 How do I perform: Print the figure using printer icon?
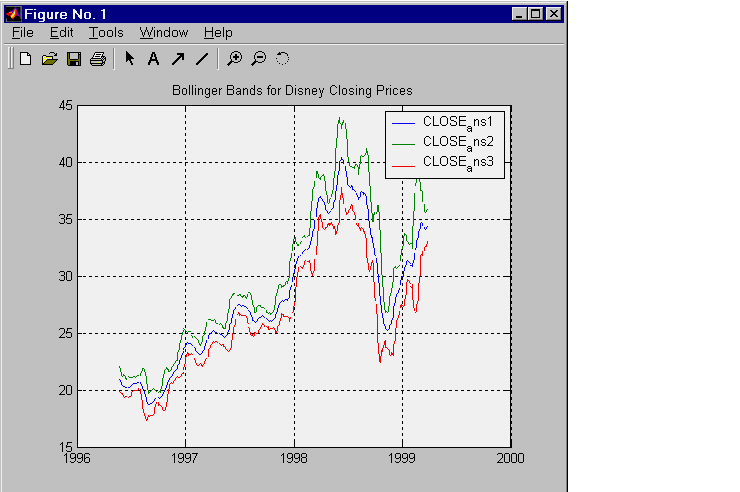98,59
